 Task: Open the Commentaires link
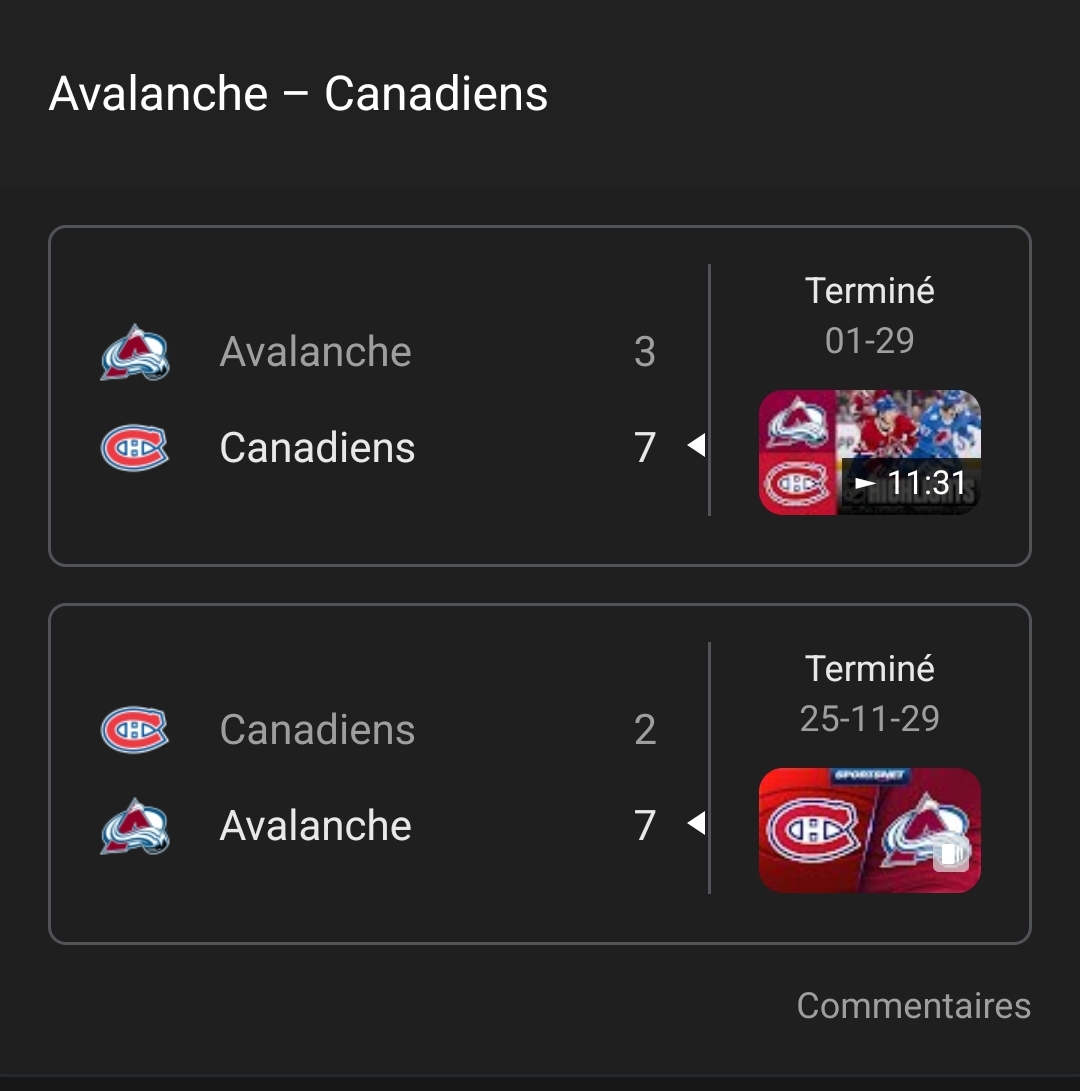(913, 1005)
